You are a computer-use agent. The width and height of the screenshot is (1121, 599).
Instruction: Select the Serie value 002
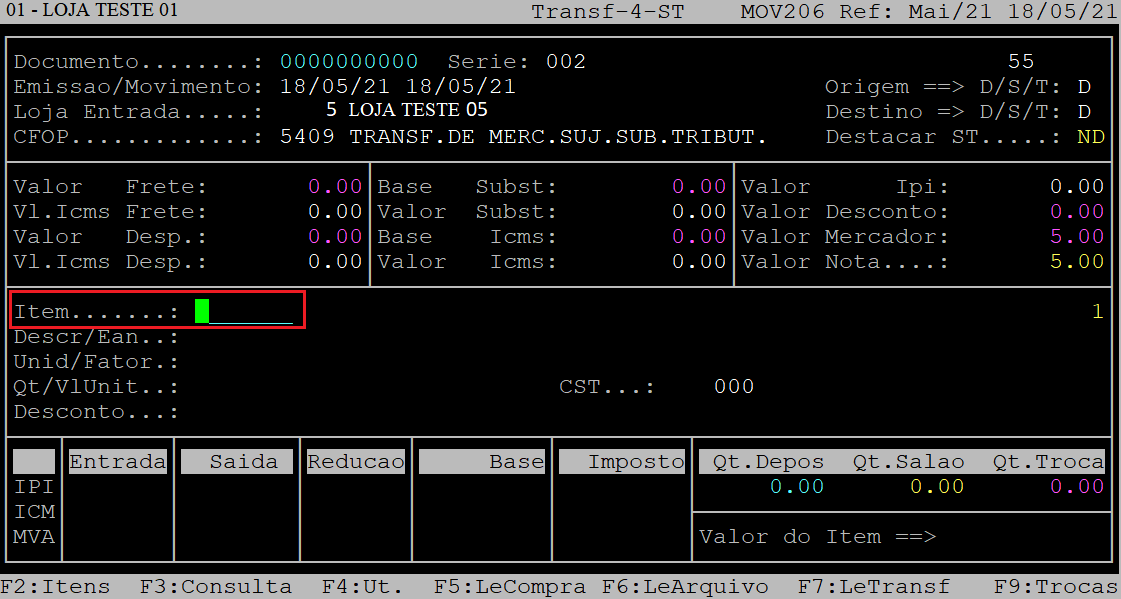pos(566,62)
